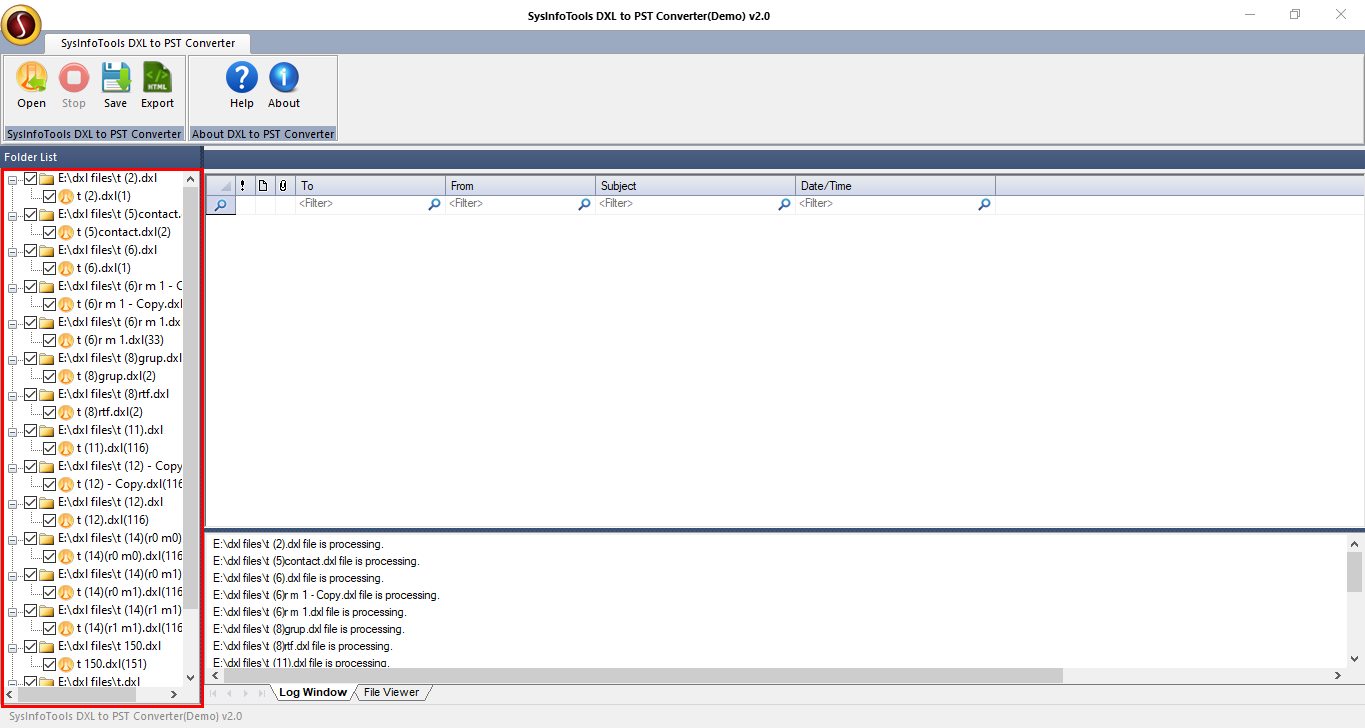Click the folder icon for E:\dxl files\t (2).dxl
1365x728 pixels.
47,178
